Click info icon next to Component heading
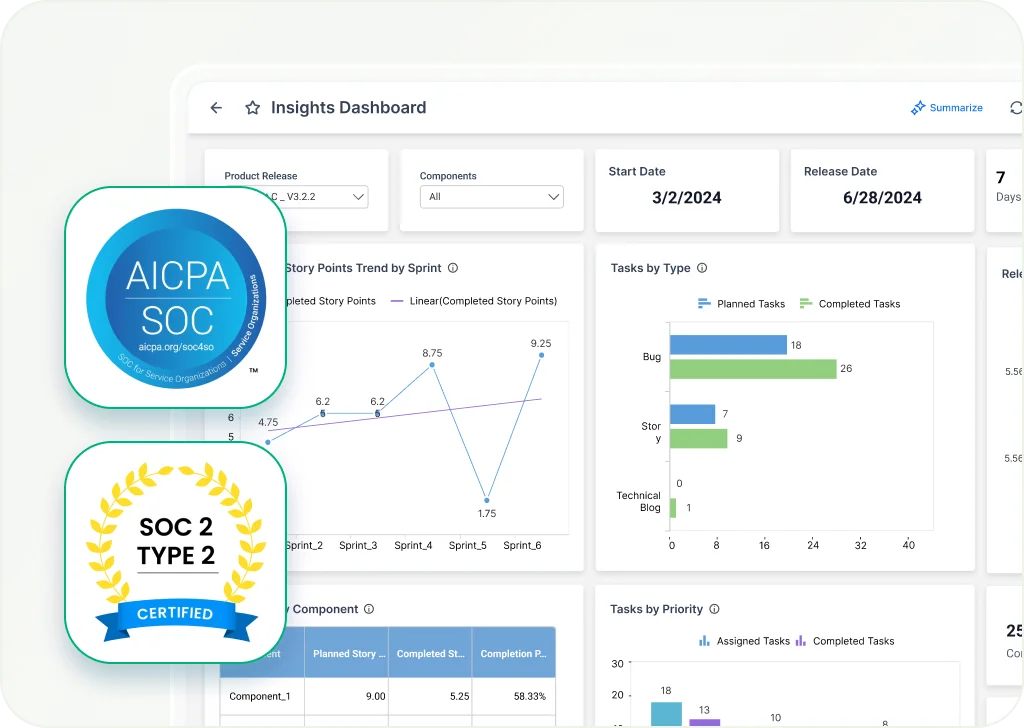 (x=369, y=609)
